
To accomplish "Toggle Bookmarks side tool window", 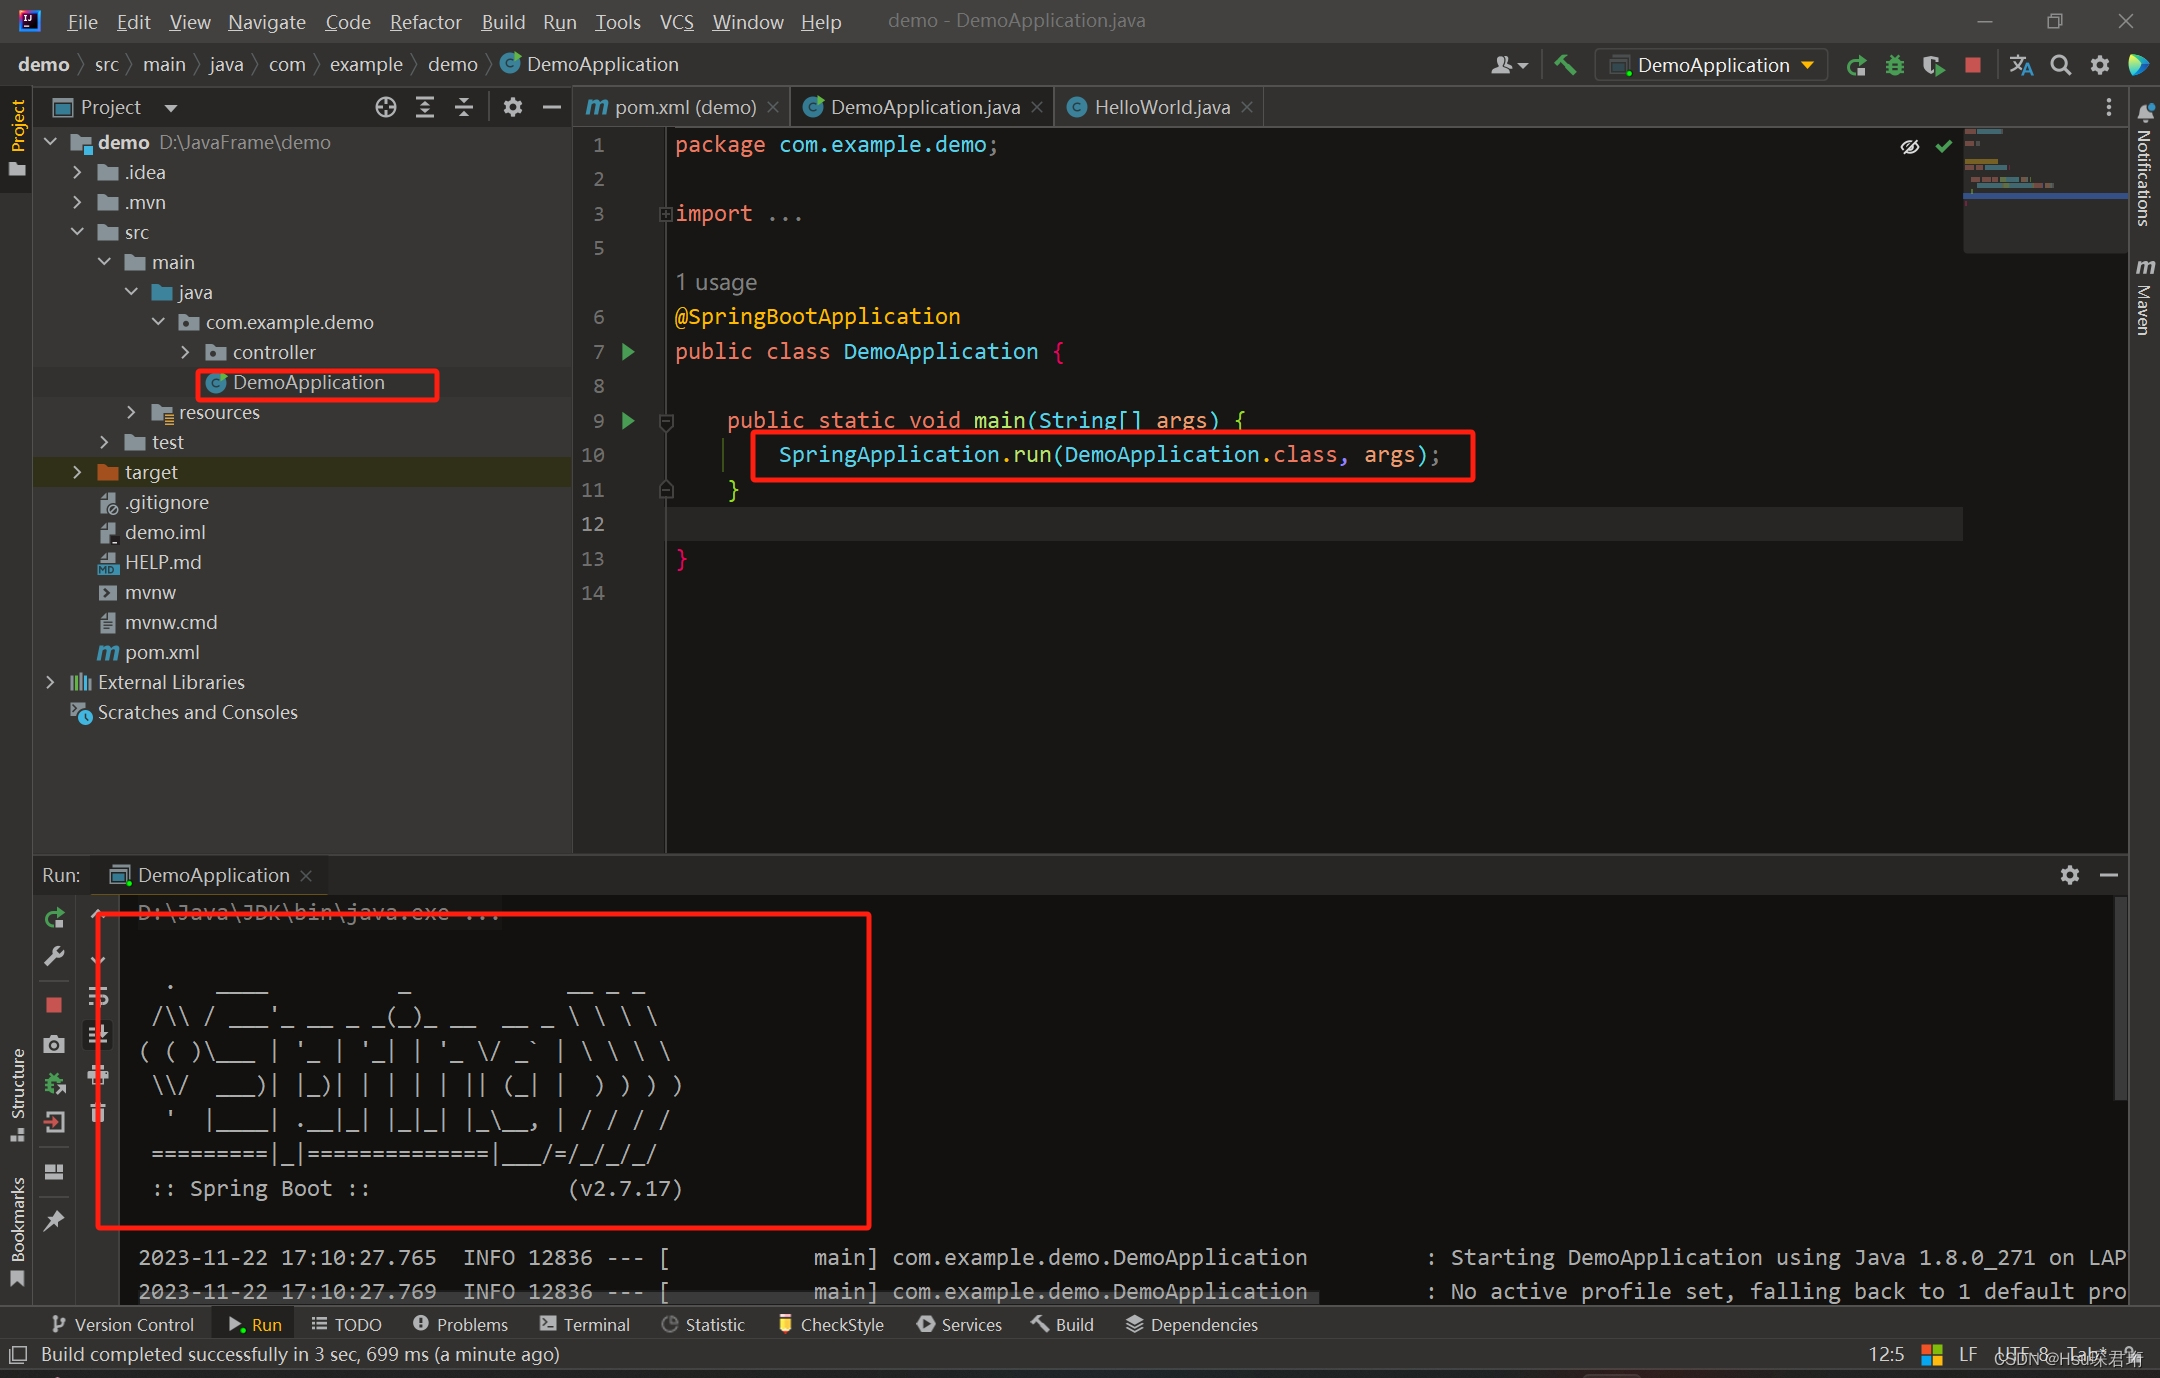I will point(17,1230).
